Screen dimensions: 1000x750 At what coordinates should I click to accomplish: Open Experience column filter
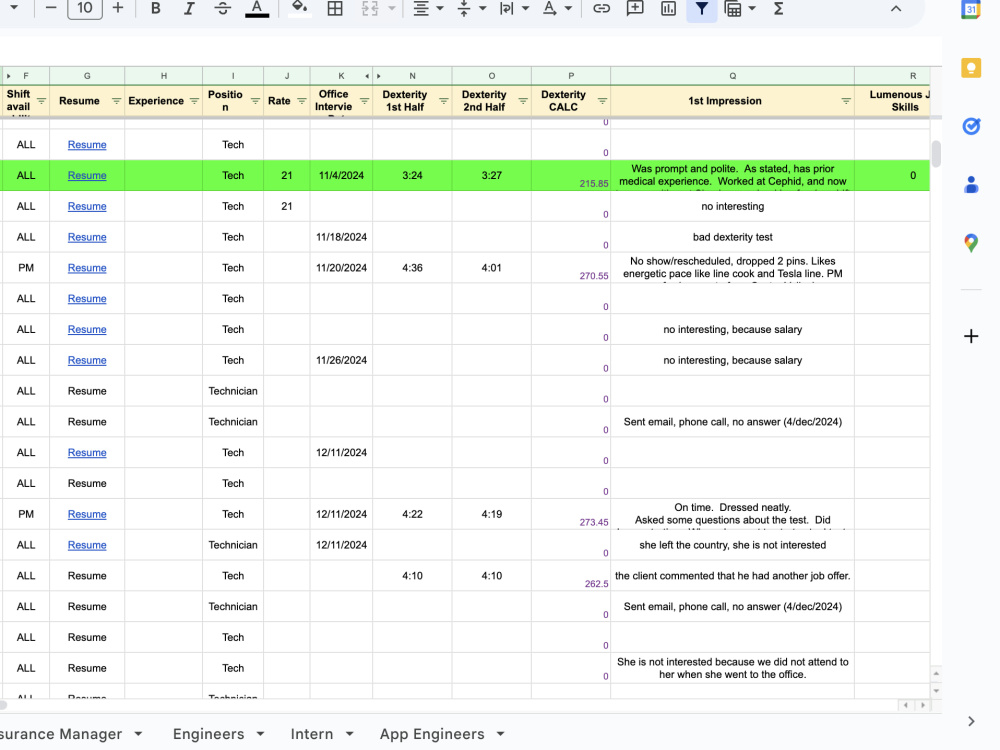[x=194, y=101]
